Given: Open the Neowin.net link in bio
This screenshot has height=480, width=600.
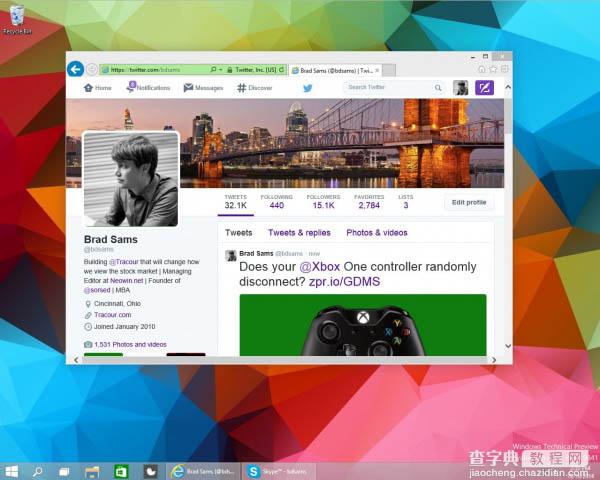Looking at the screenshot, I should 127,281.
